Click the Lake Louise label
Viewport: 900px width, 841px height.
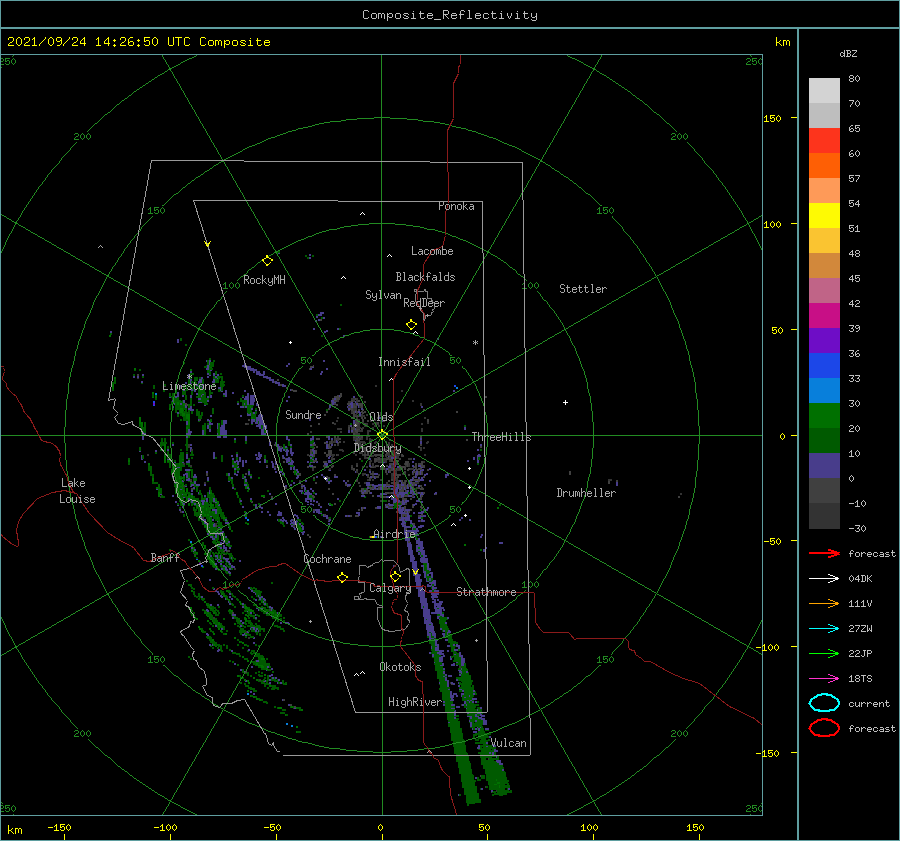[x=77, y=491]
